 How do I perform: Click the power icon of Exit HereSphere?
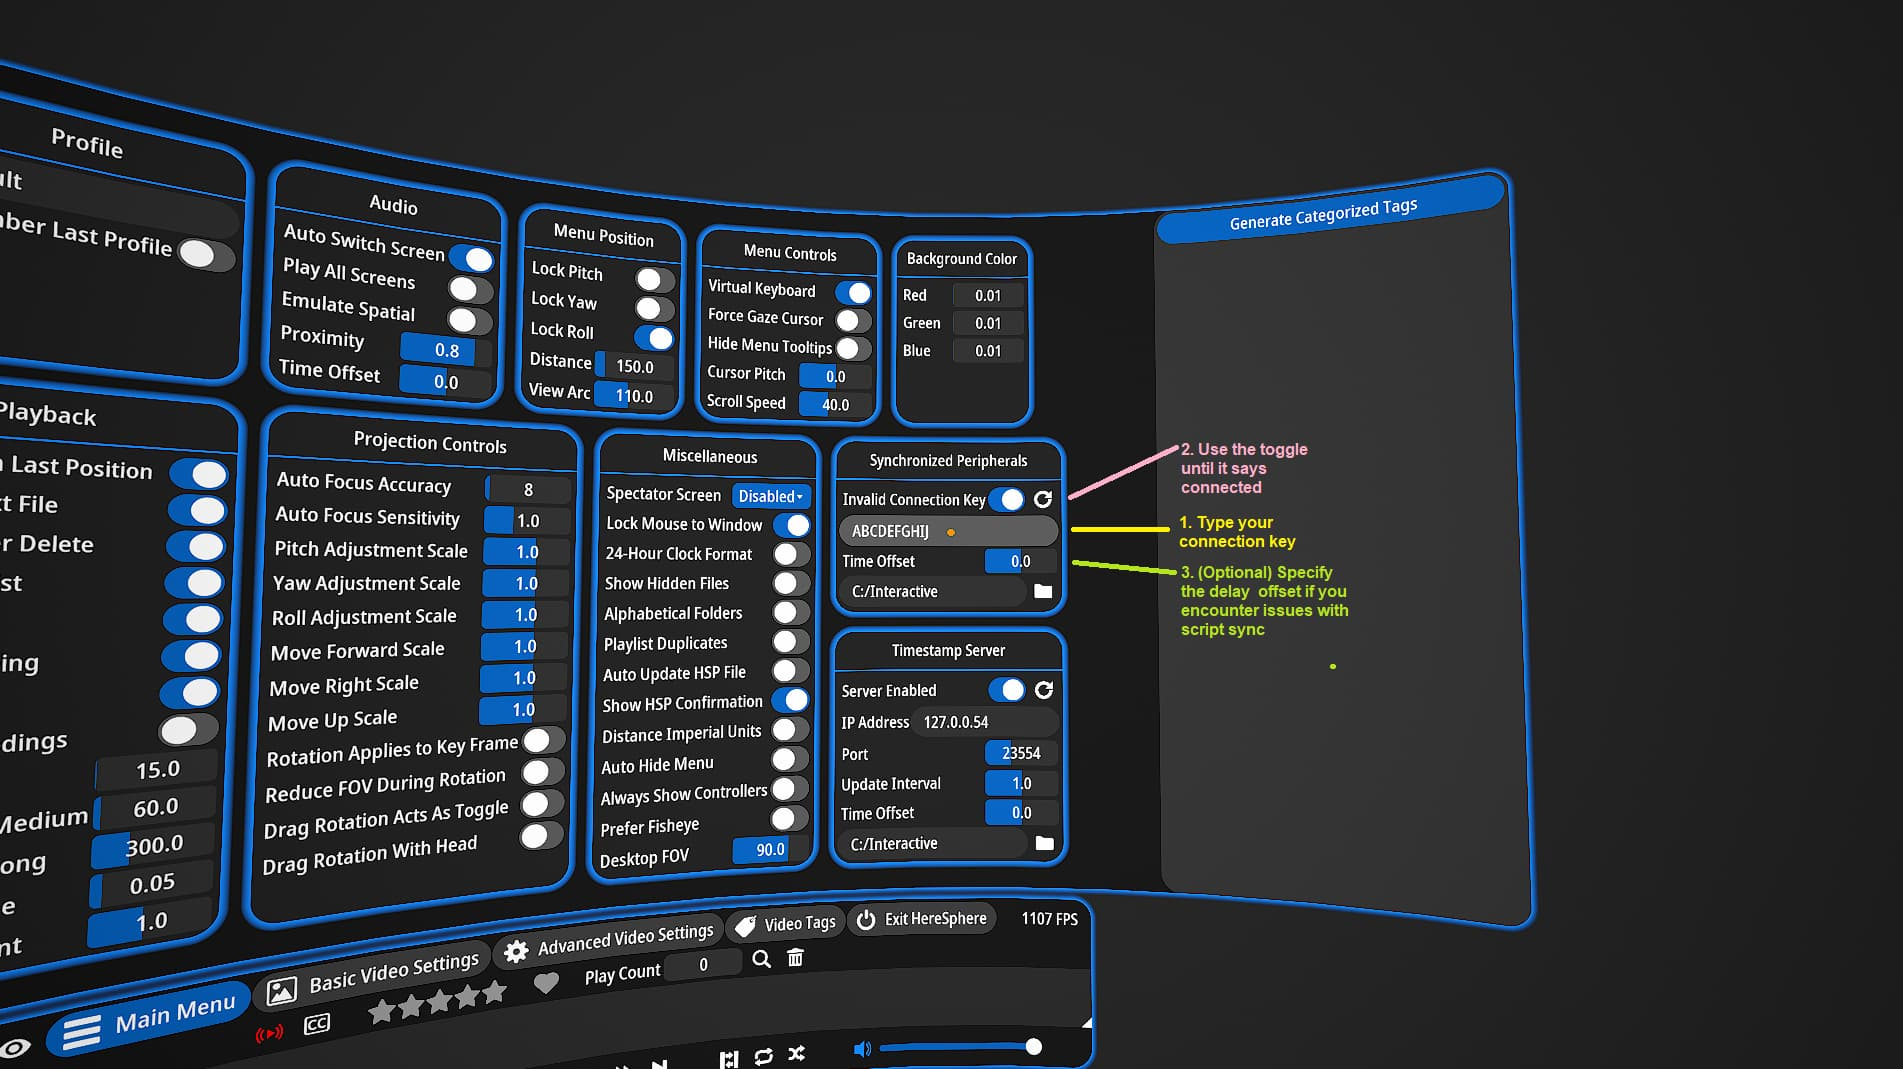click(x=866, y=919)
